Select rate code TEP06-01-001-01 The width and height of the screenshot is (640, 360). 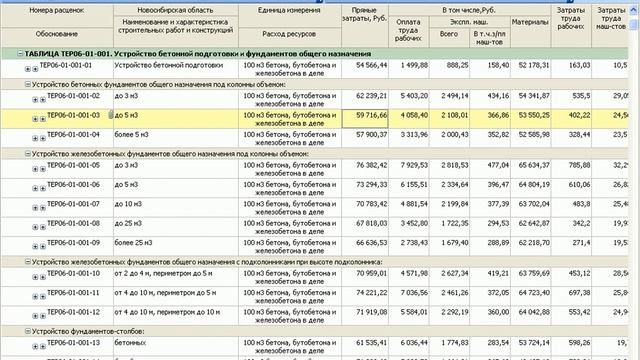(x=66, y=65)
